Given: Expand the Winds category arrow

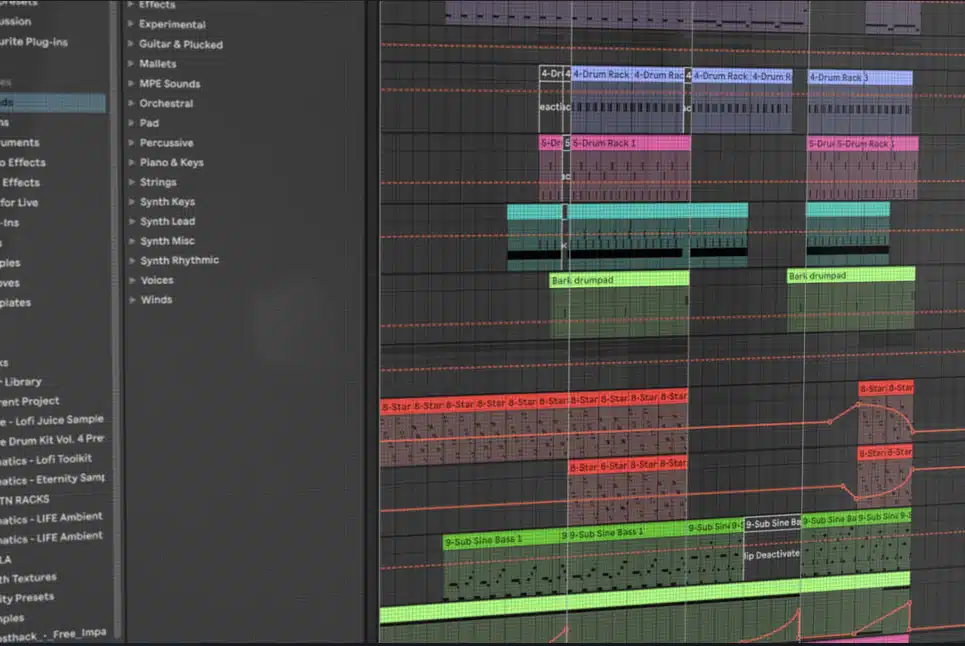Looking at the screenshot, I should tap(132, 300).
